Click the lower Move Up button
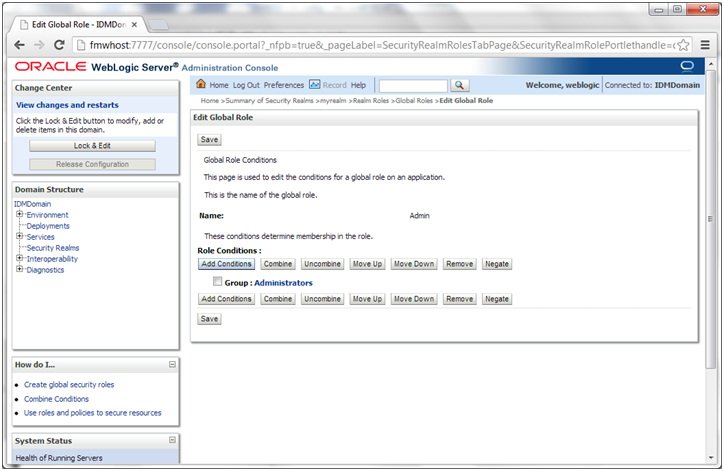Viewport: 724px width, 471px height. tap(367, 299)
